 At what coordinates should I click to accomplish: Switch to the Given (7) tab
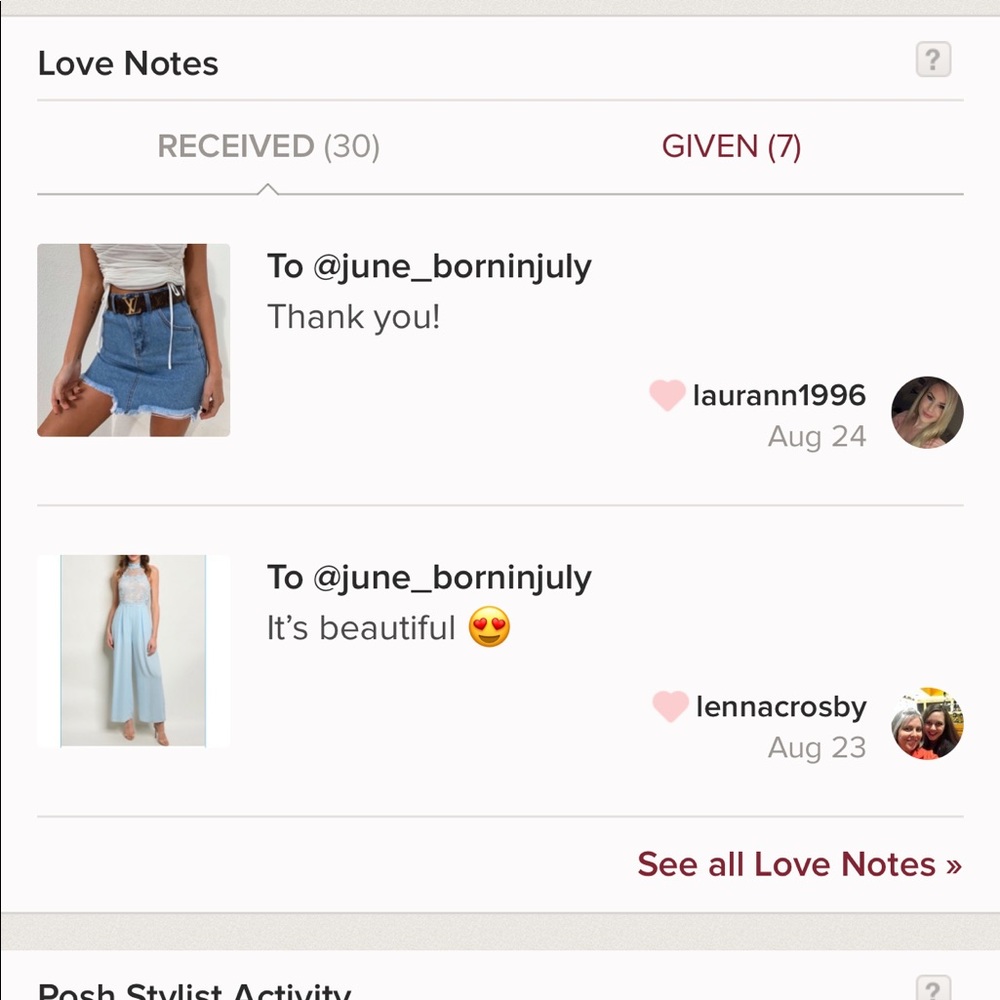(731, 147)
